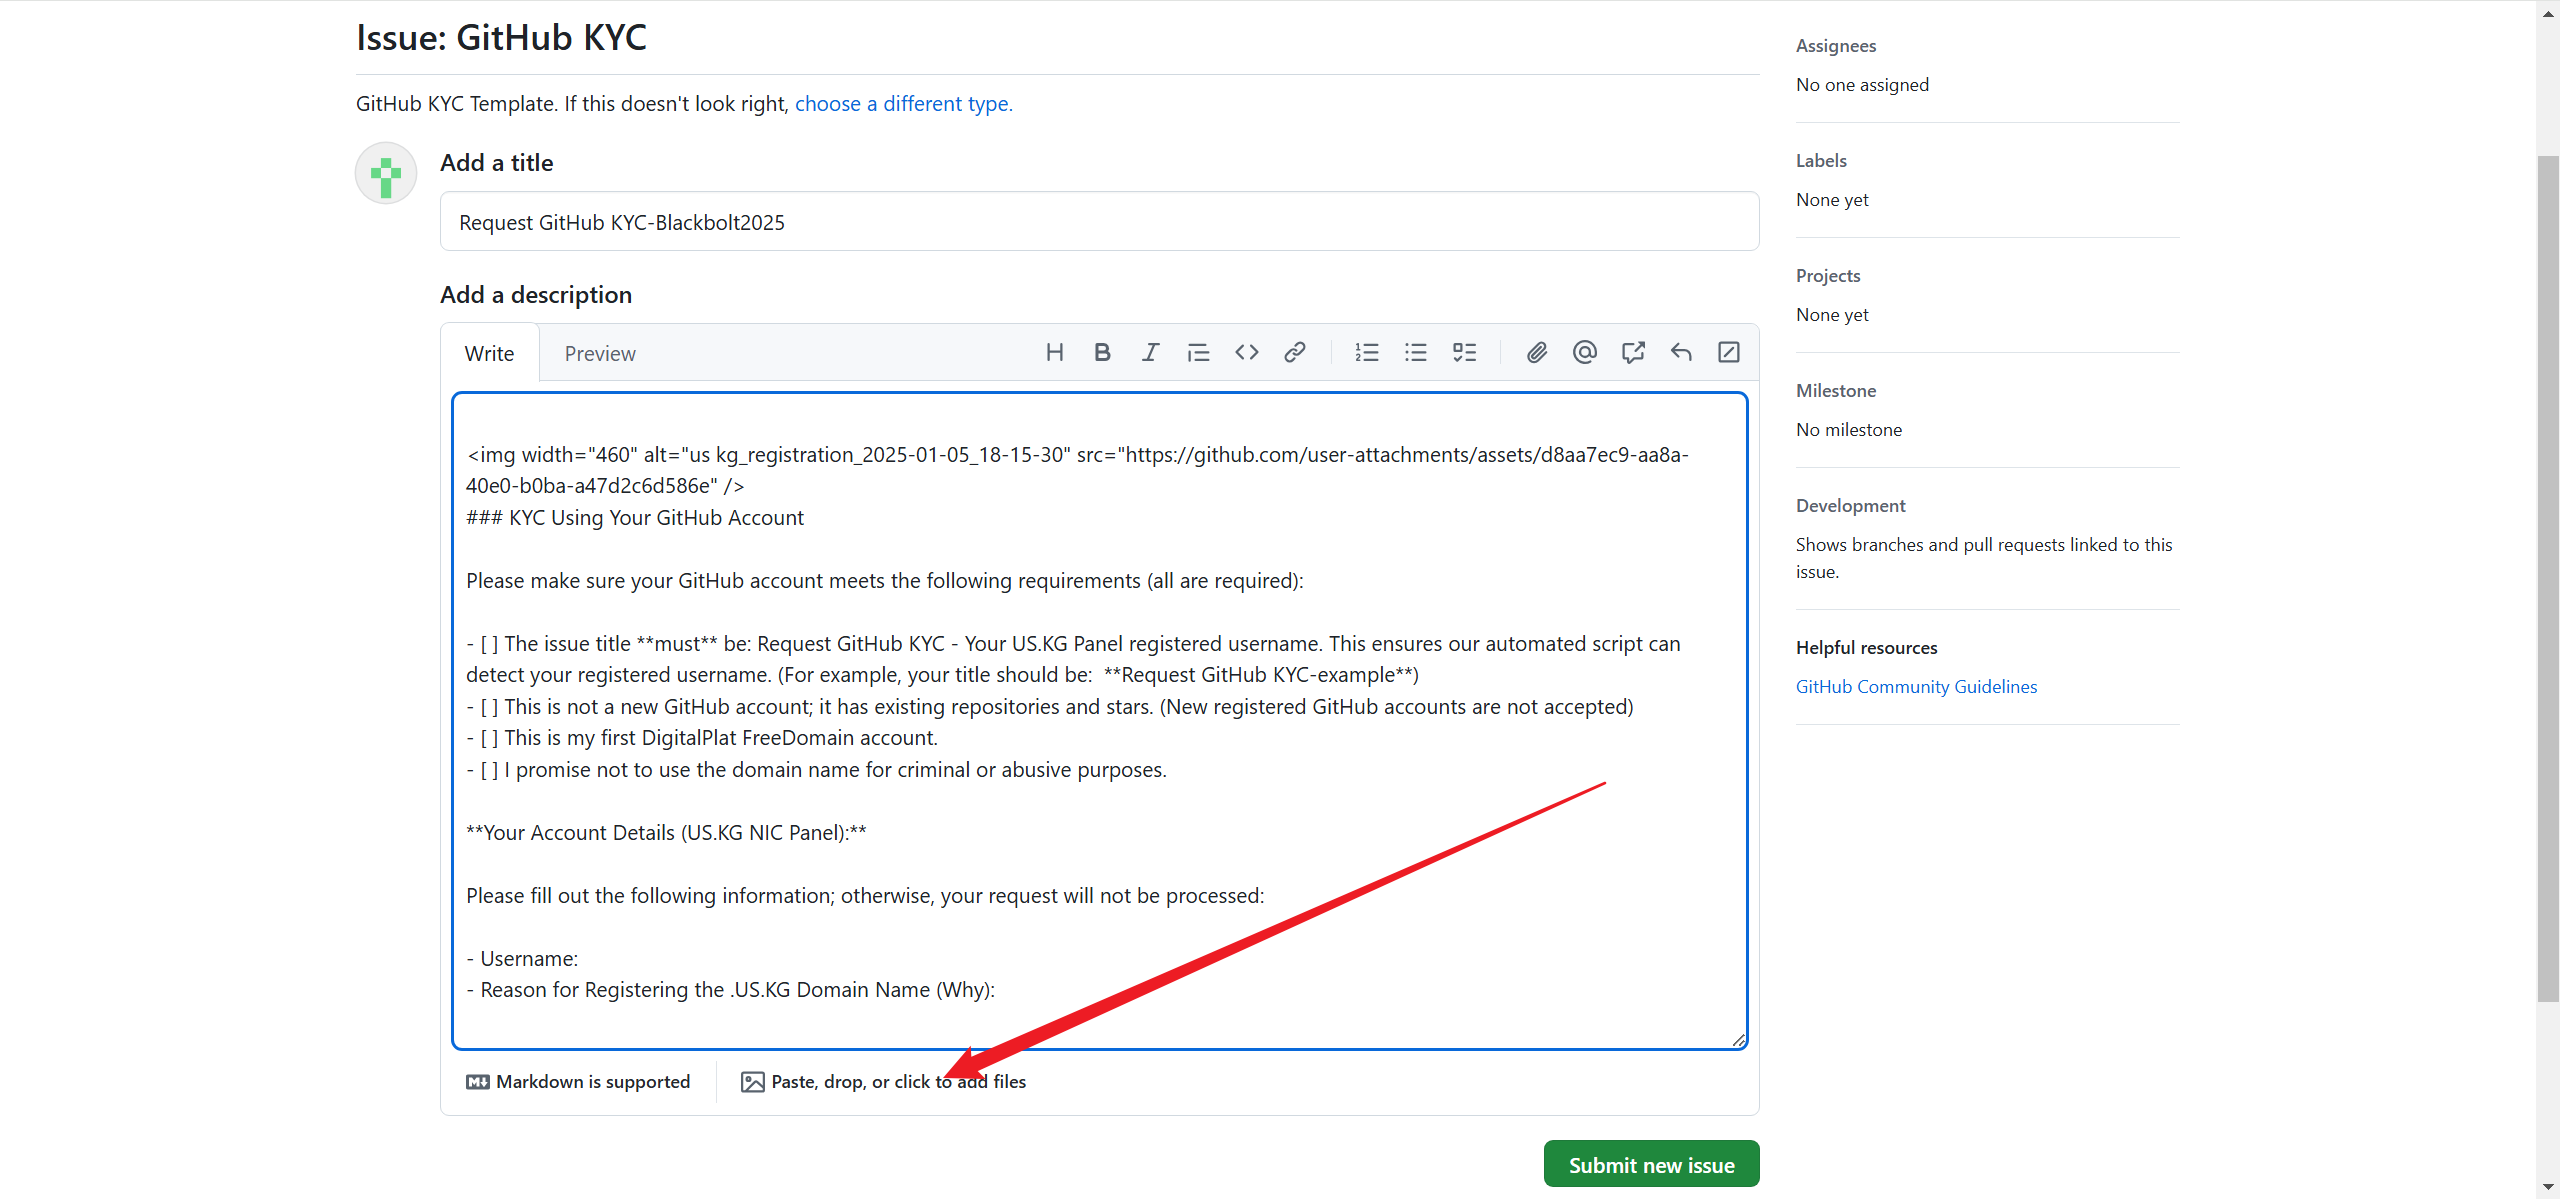This screenshot has height=1199, width=2560.
Task: Open slash commands from the toolbar icon
Action: click(x=1729, y=352)
